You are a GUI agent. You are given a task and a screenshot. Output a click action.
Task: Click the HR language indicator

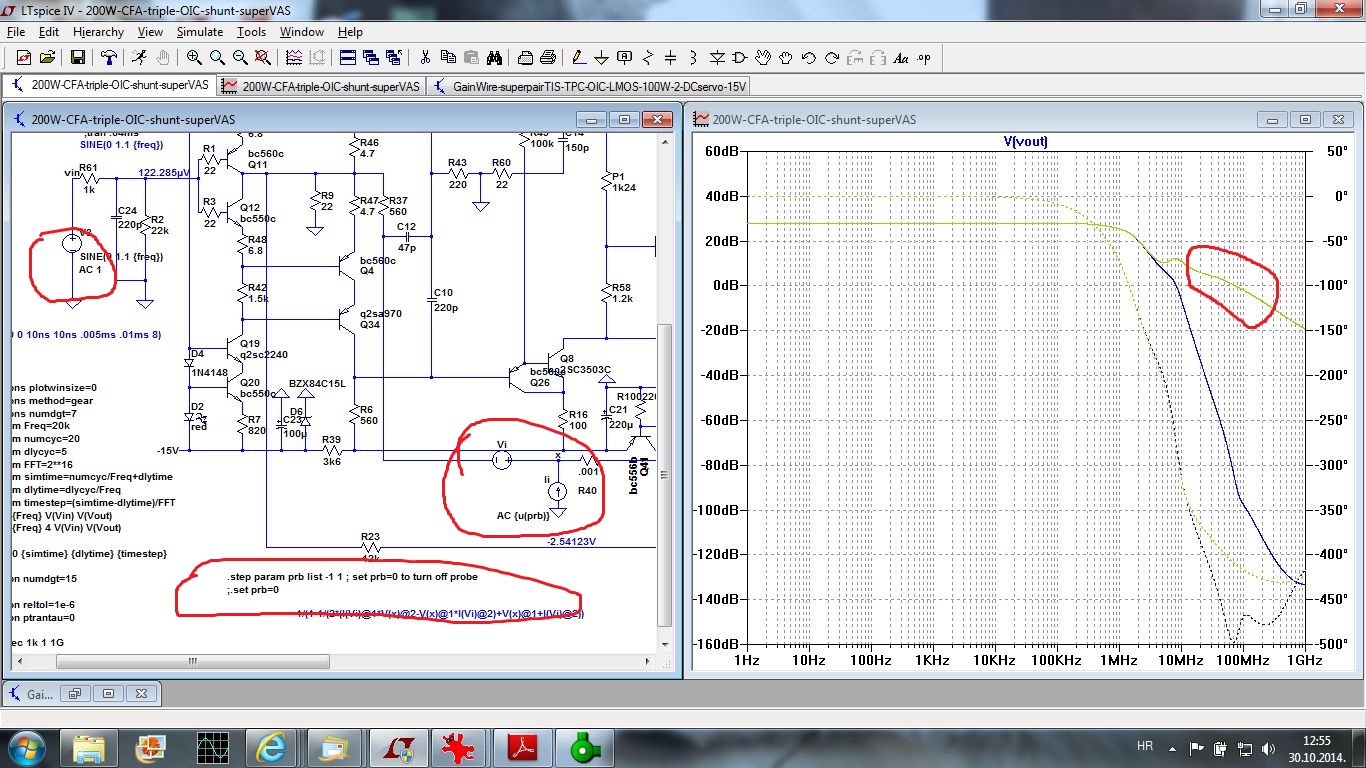click(x=1145, y=747)
